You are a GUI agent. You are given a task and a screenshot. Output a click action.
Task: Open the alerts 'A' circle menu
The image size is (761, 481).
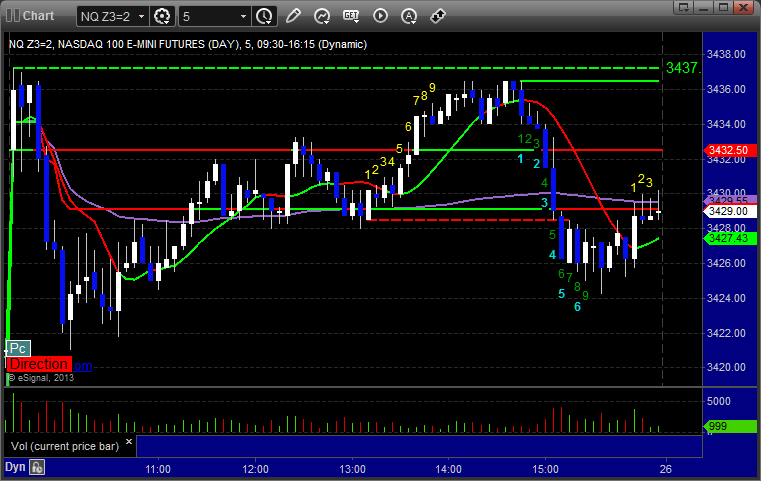click(409, 16)
